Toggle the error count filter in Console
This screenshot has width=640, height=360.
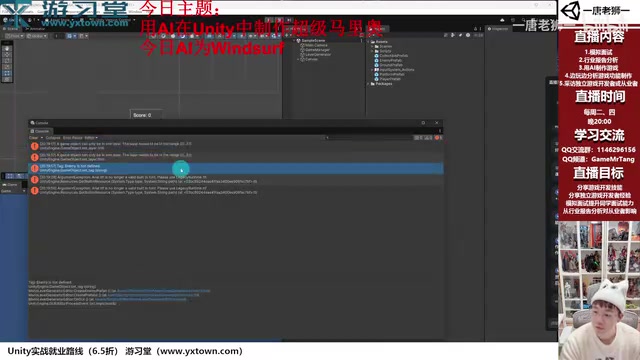click(438, 138)
